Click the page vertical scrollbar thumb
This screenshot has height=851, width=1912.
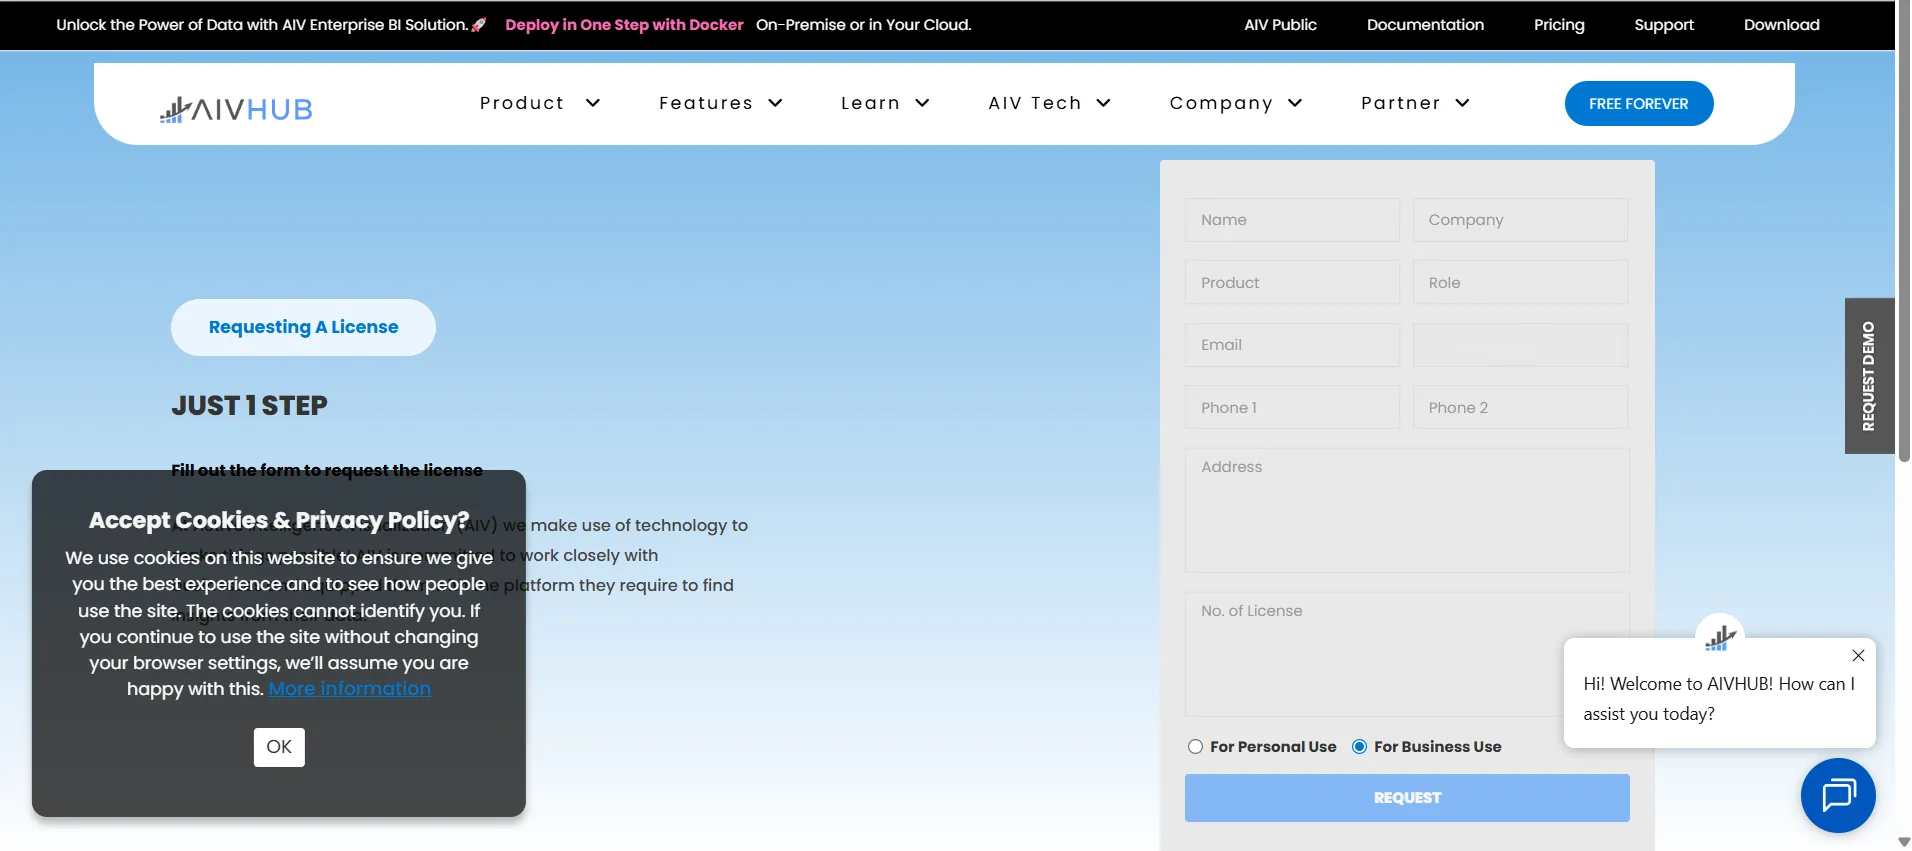coord(1903,230)
